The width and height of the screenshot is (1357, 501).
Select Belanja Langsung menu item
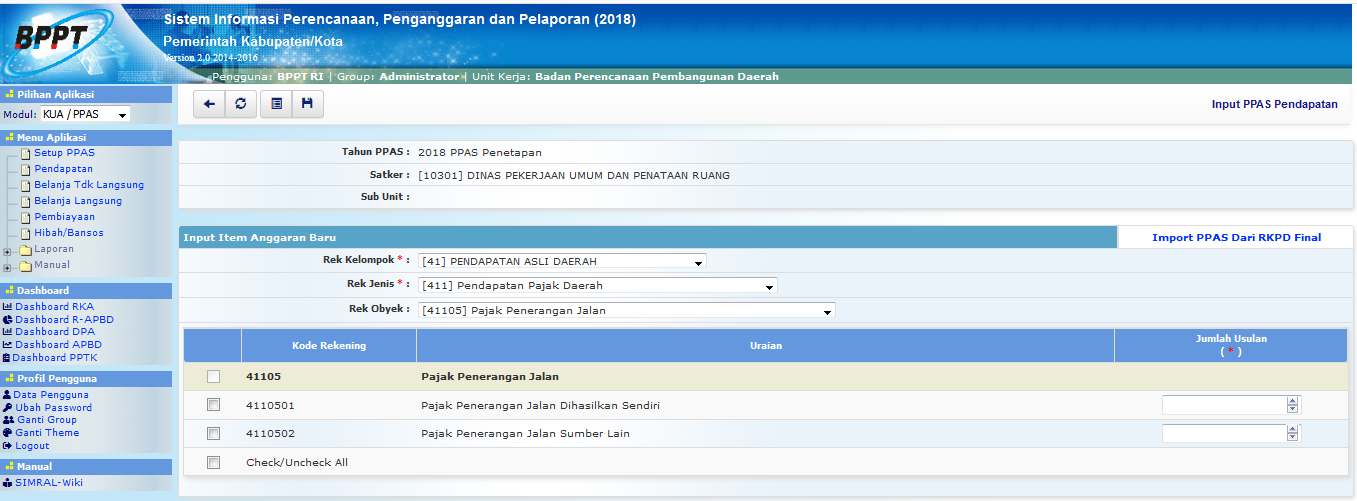(78, 201)
